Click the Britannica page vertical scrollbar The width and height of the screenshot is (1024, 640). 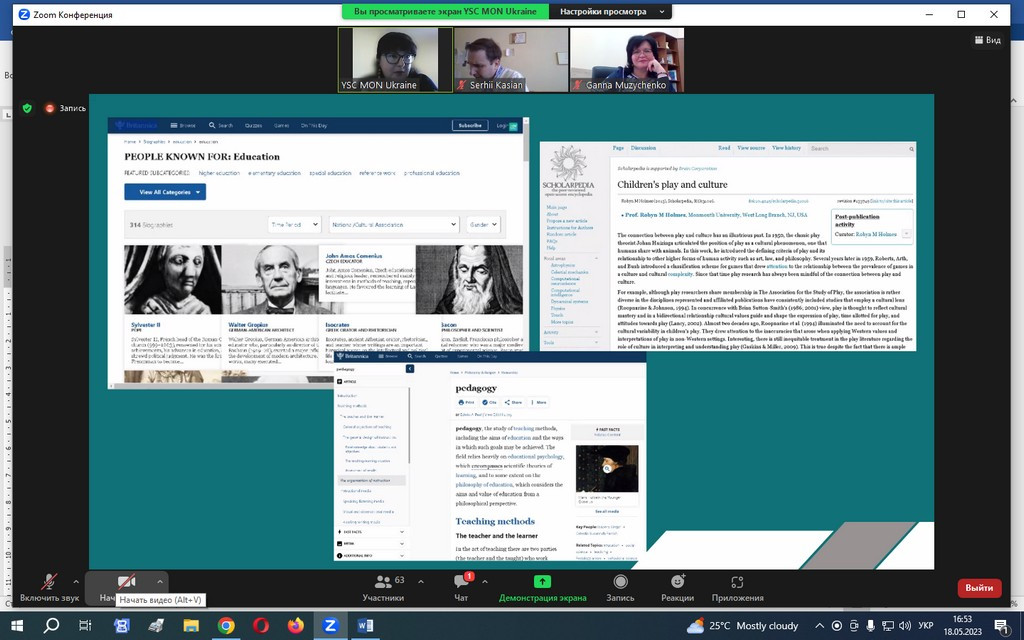(x=526, y=144)
